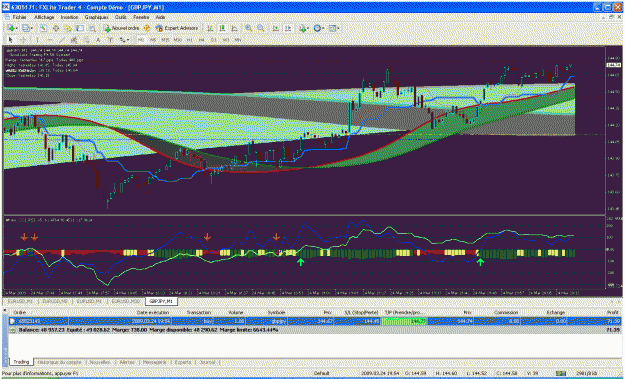Switch to H1 timeframe
Image resolution: width=625 pixels, height=379 pixels.
tap(189, 39)
